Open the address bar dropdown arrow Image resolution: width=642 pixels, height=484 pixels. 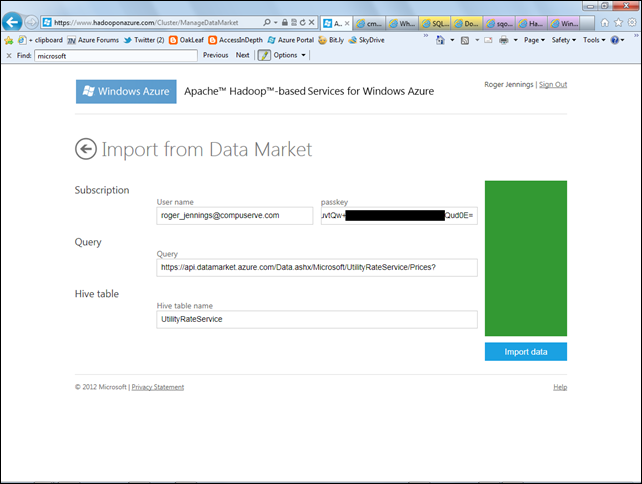click(276, 23)
